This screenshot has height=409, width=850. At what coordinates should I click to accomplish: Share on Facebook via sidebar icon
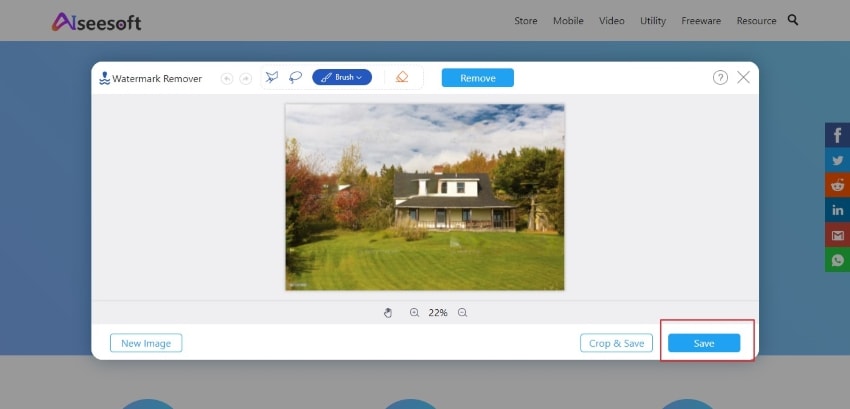tap(838, 135)
